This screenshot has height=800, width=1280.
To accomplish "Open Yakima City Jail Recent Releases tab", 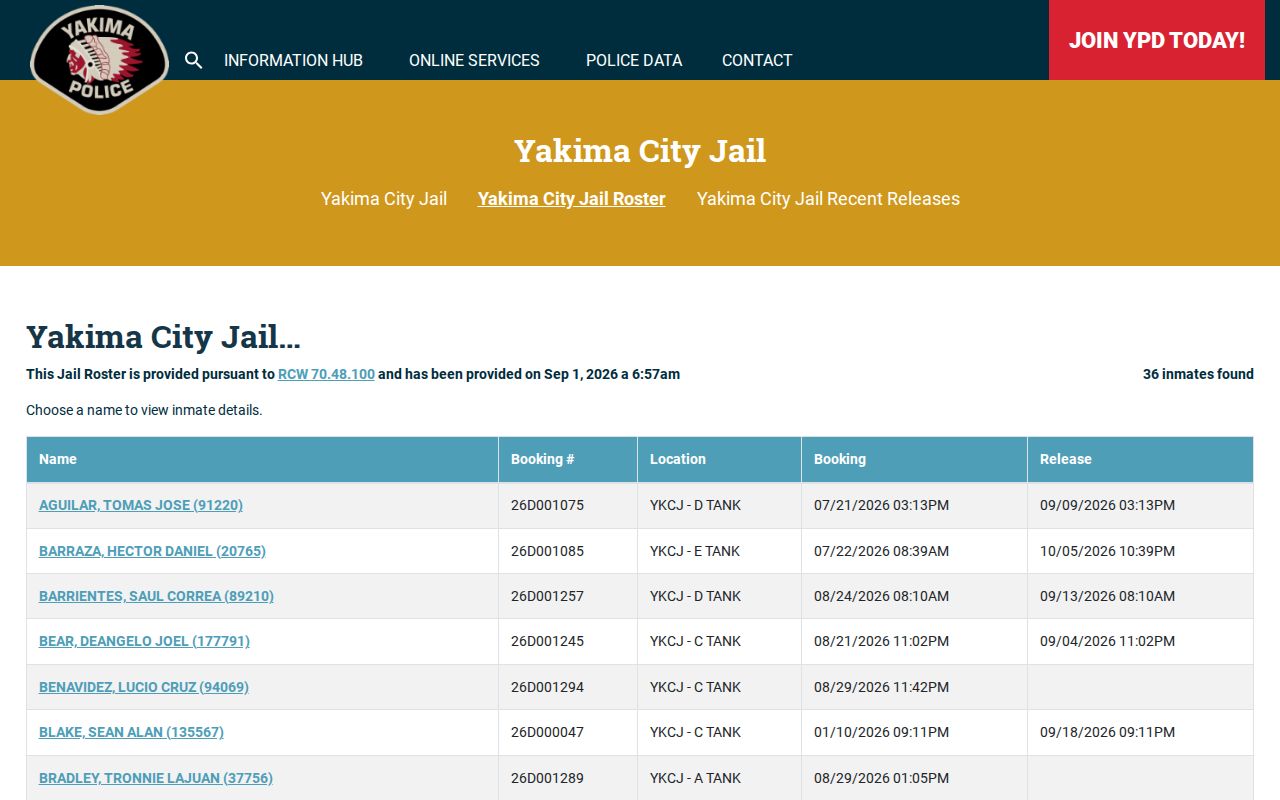I will coord(828,199).
